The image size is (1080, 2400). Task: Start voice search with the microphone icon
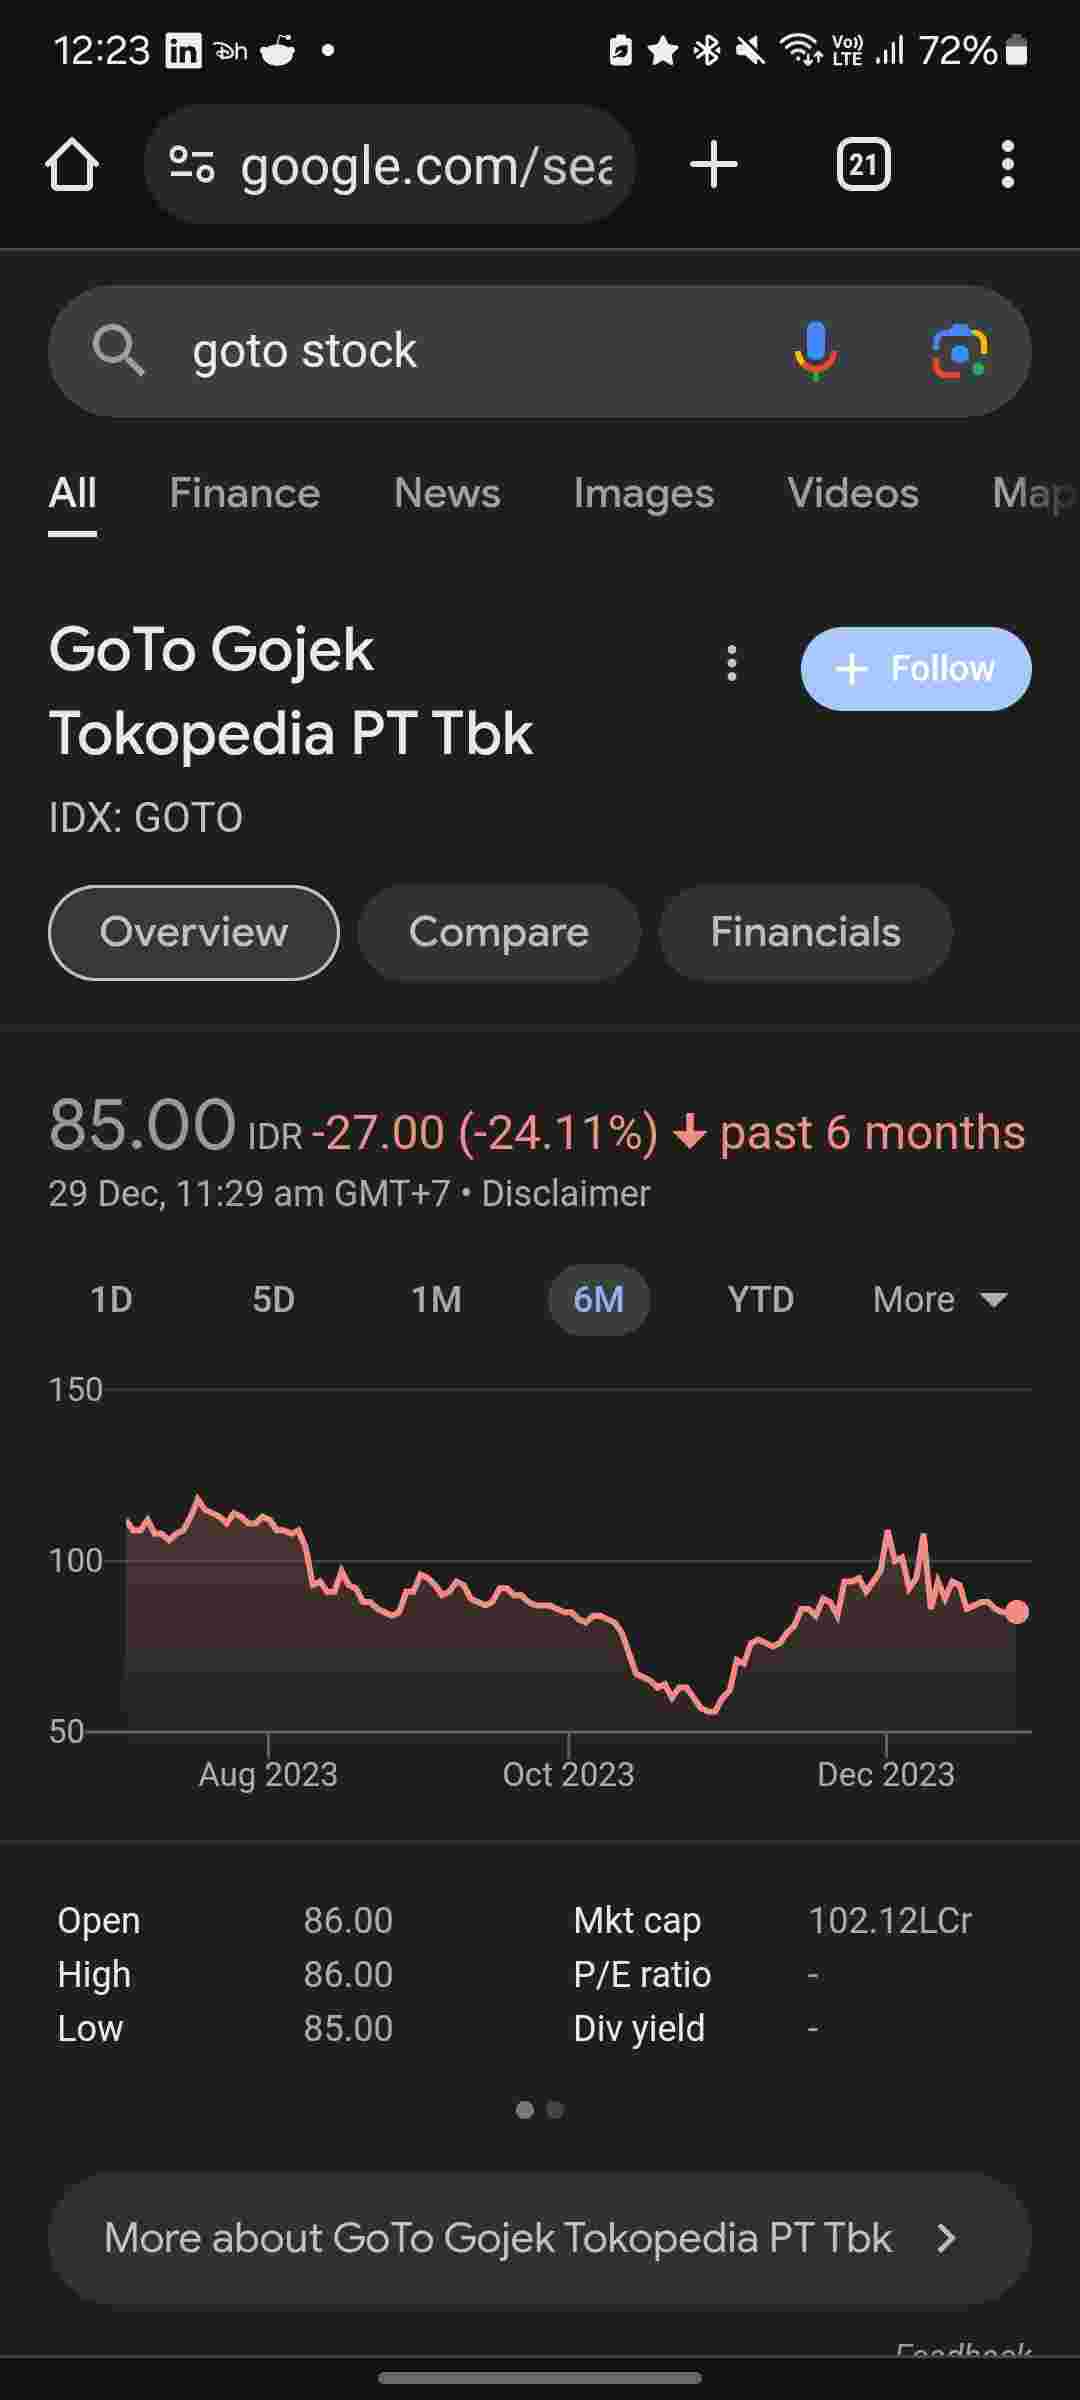816,351
